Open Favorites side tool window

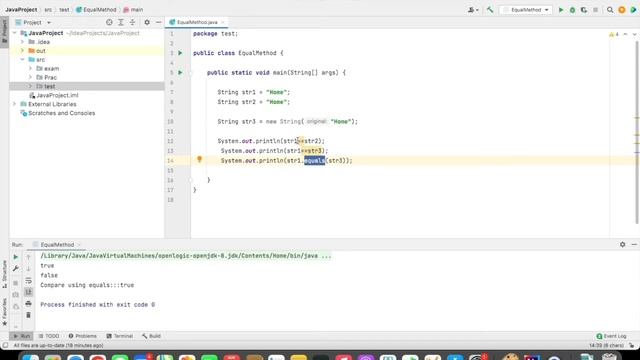pos(4,312)
